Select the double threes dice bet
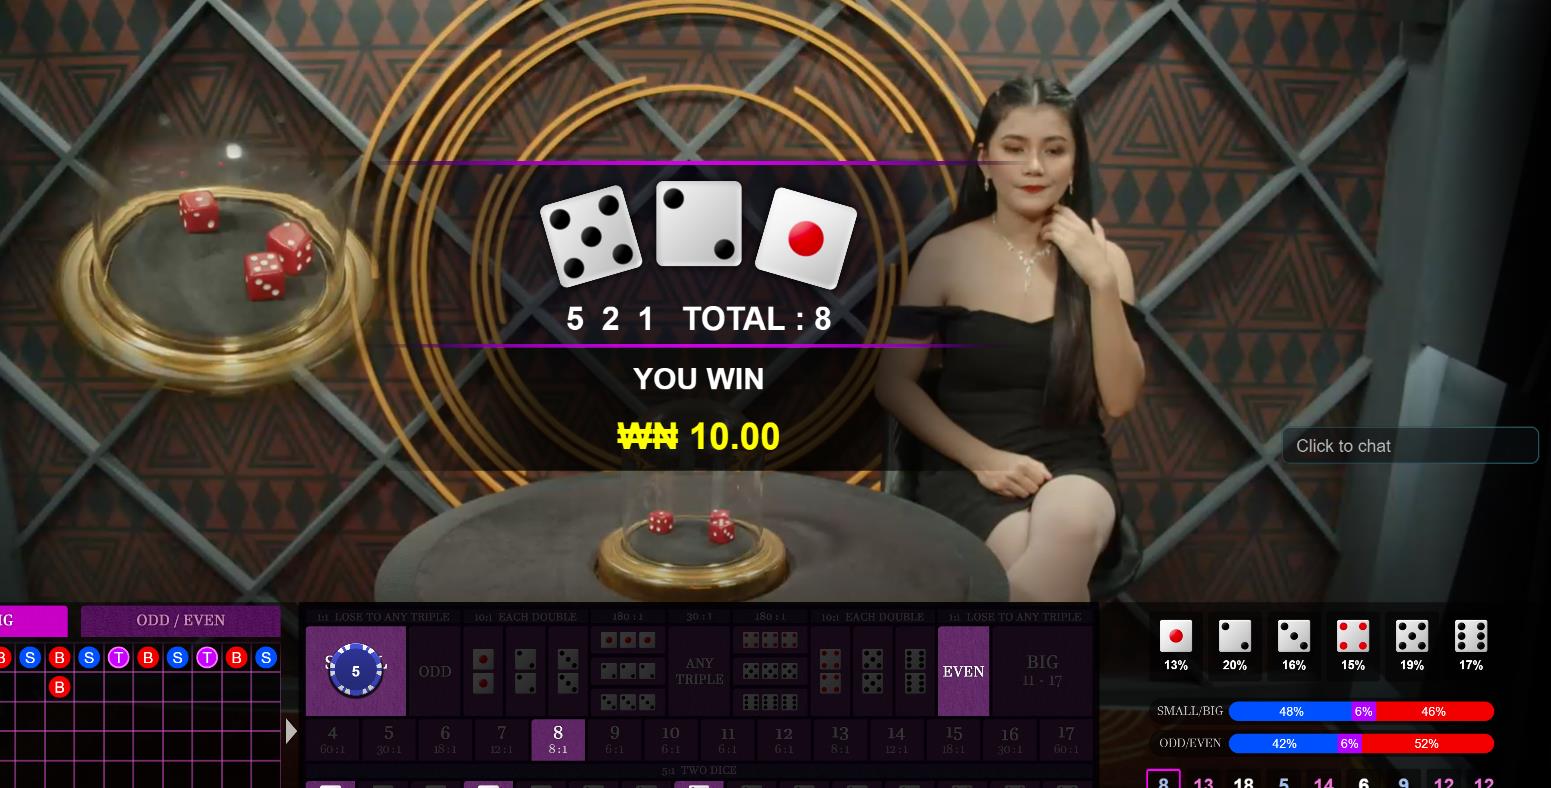 pyautogui.click(x=567, y=671)
